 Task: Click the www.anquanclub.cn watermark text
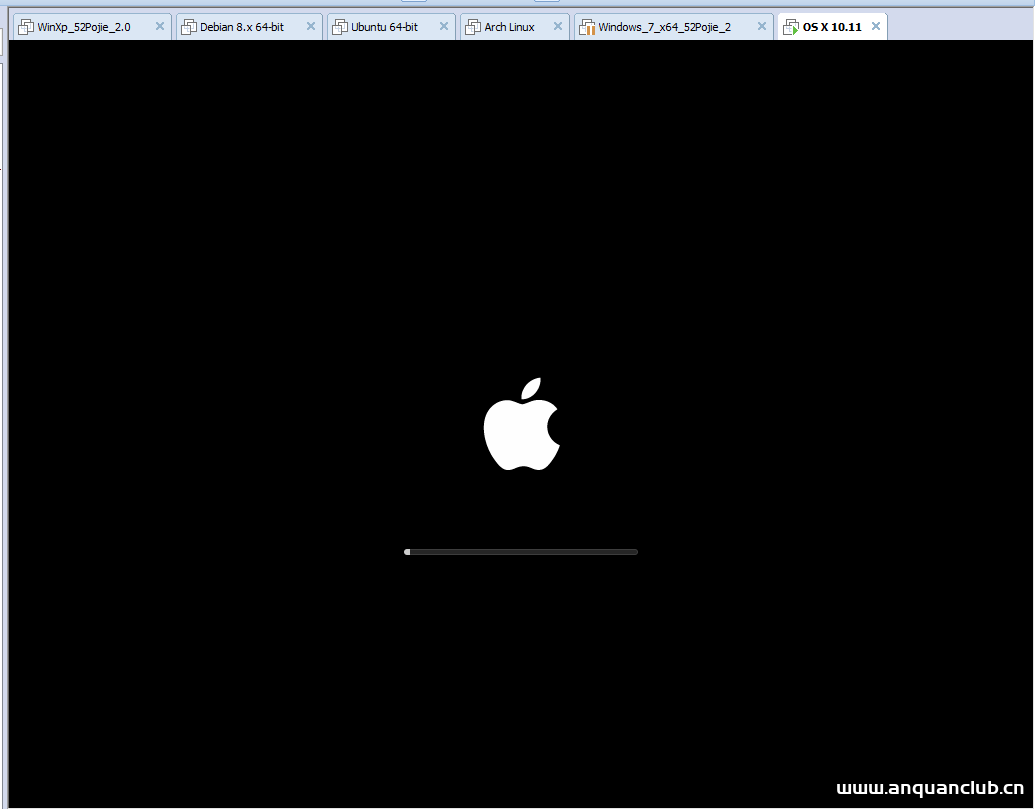click(x=929, y=788)
